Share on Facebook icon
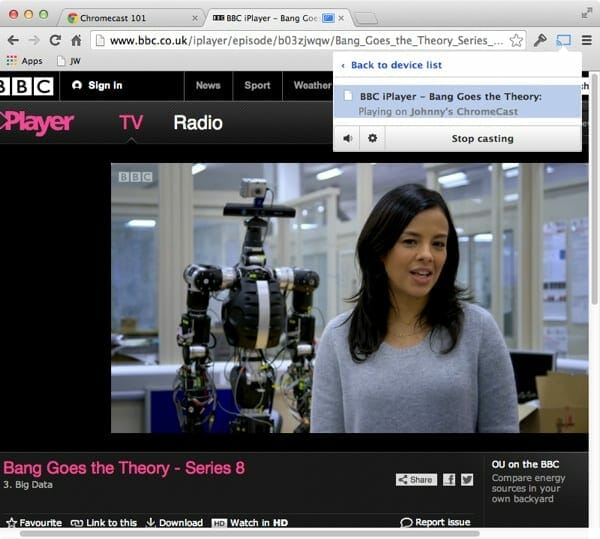Viewport: 600px width, 539px height. point(449,479)
